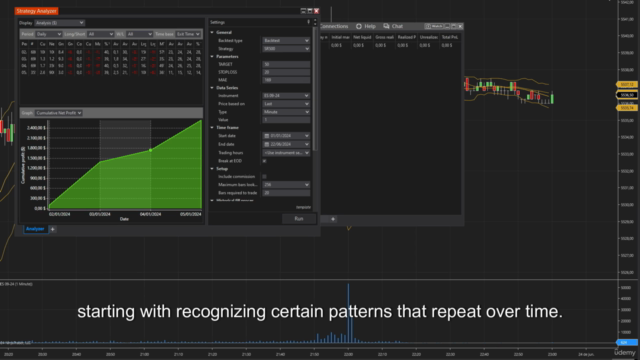Screen dimensions: 640x360
Task: Click the Gross realized column header
Action: 384,37
